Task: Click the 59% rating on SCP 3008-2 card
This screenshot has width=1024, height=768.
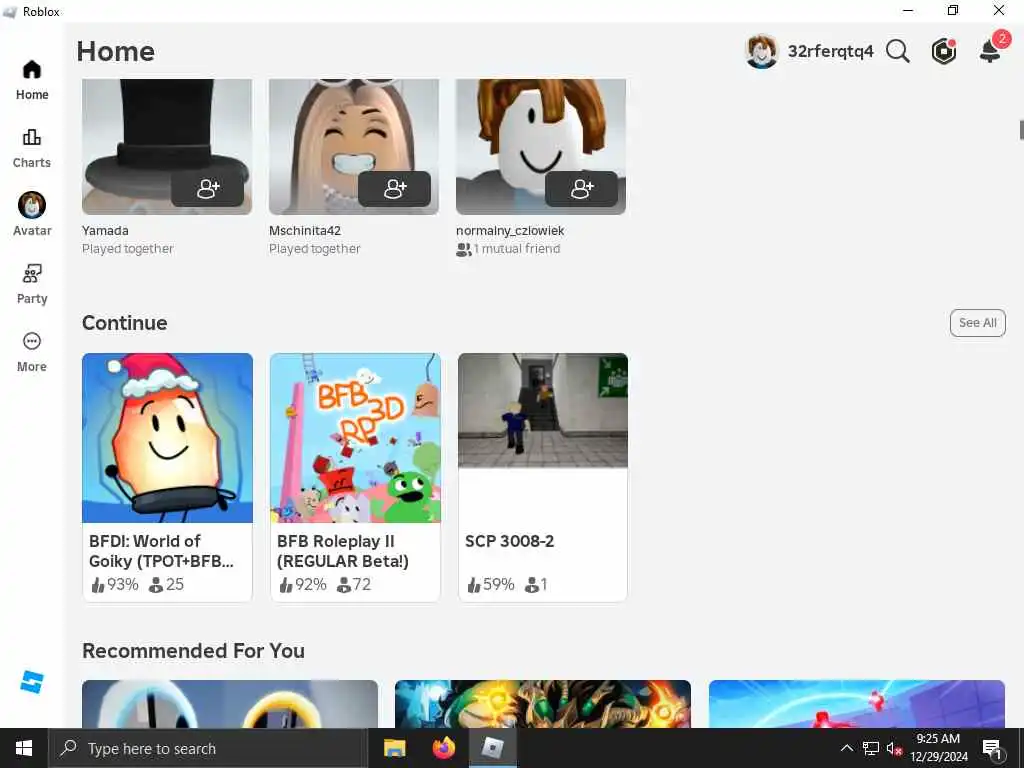Action: (491, 584)
